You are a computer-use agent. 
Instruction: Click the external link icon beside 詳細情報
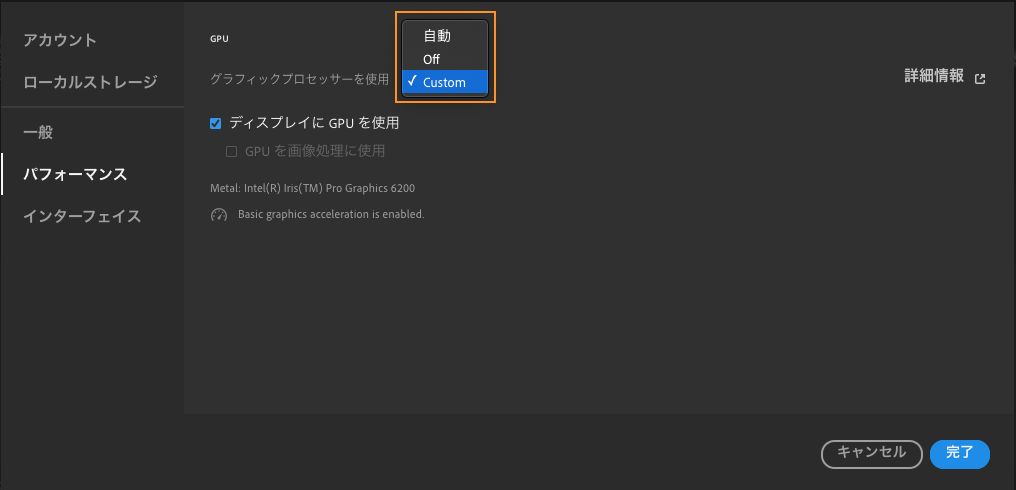980,78
